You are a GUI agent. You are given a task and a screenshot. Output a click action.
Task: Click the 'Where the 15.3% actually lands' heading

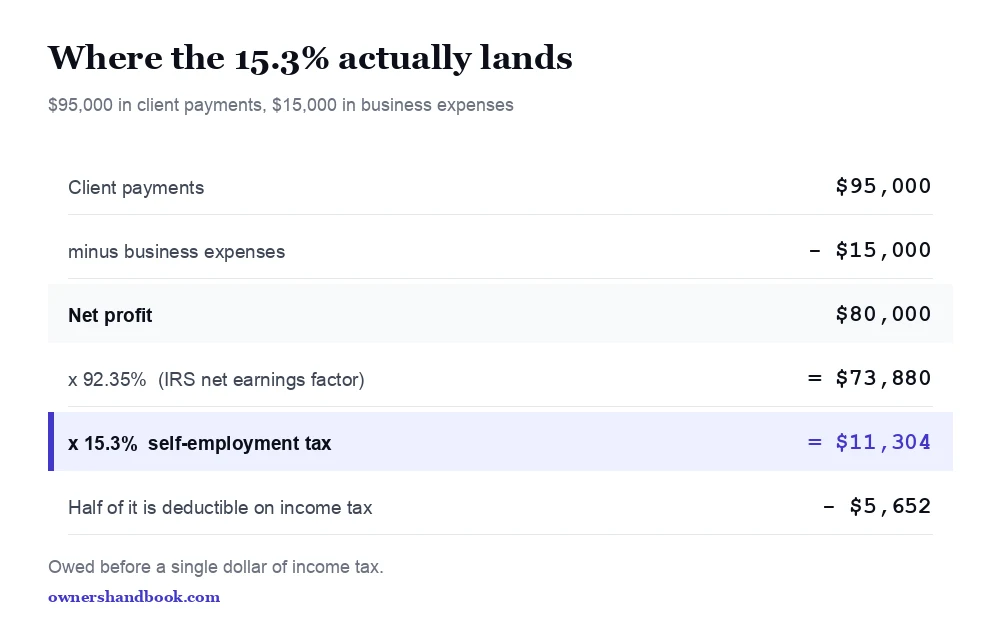click(310, 58)
